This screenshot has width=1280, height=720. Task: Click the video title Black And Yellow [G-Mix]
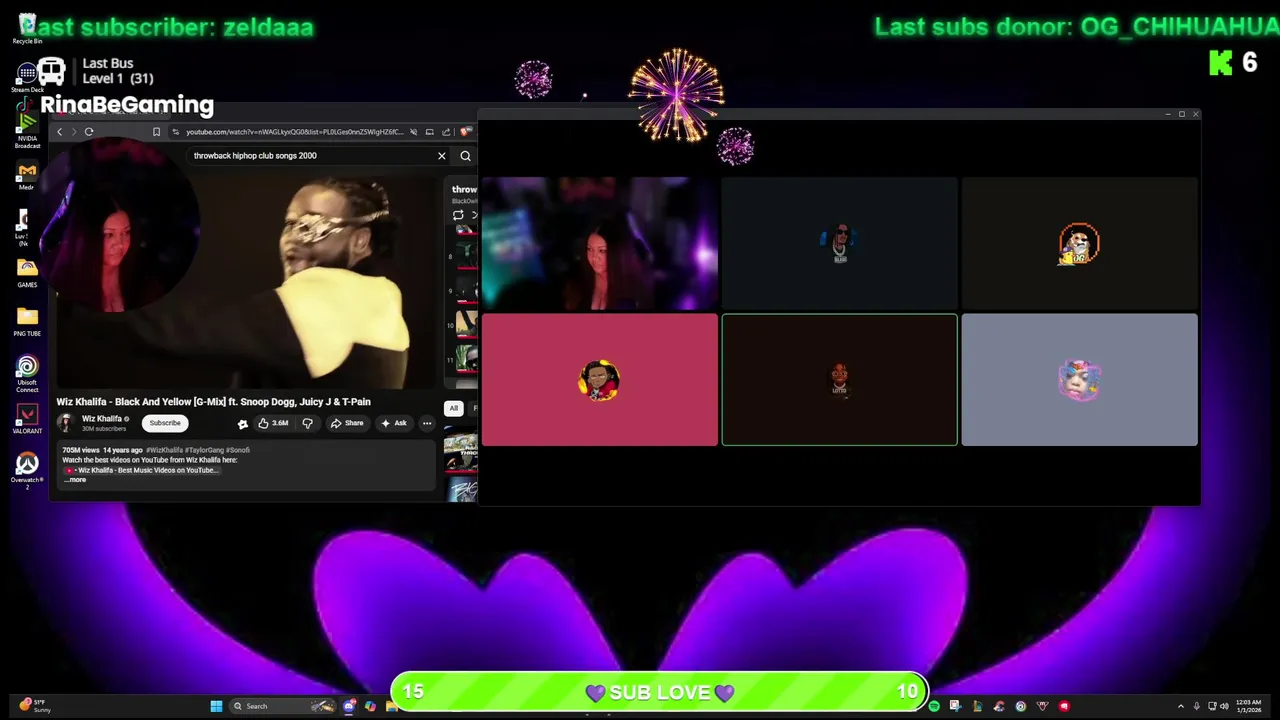click(213, 402)
